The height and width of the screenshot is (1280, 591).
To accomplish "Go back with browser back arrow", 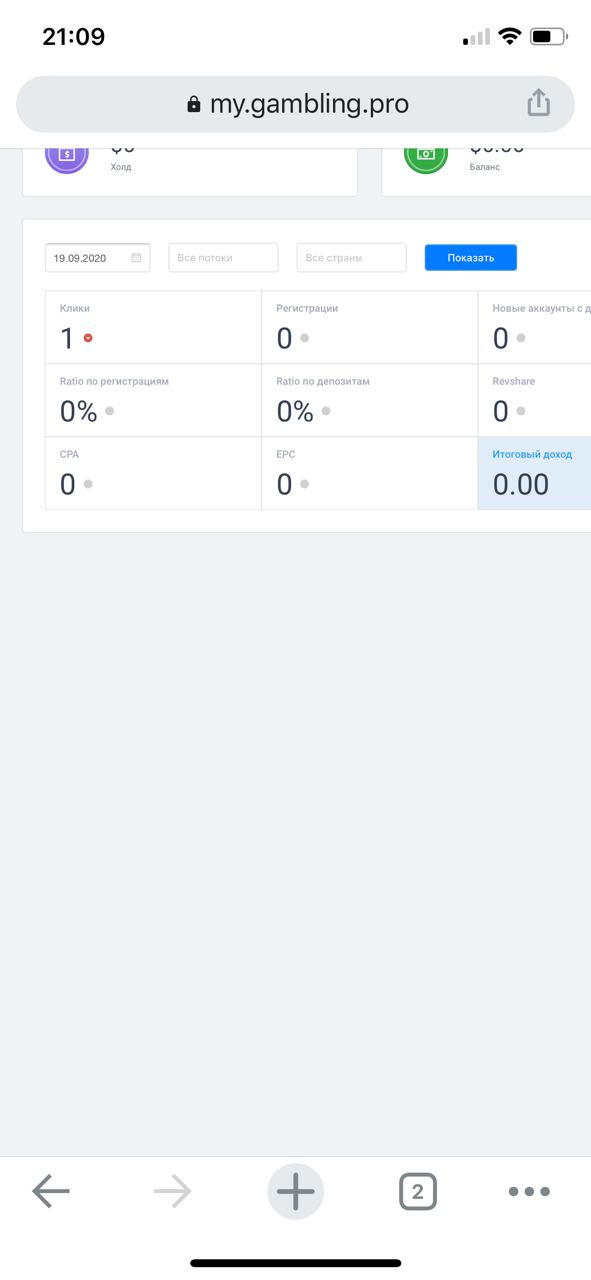I will 51,1191.
